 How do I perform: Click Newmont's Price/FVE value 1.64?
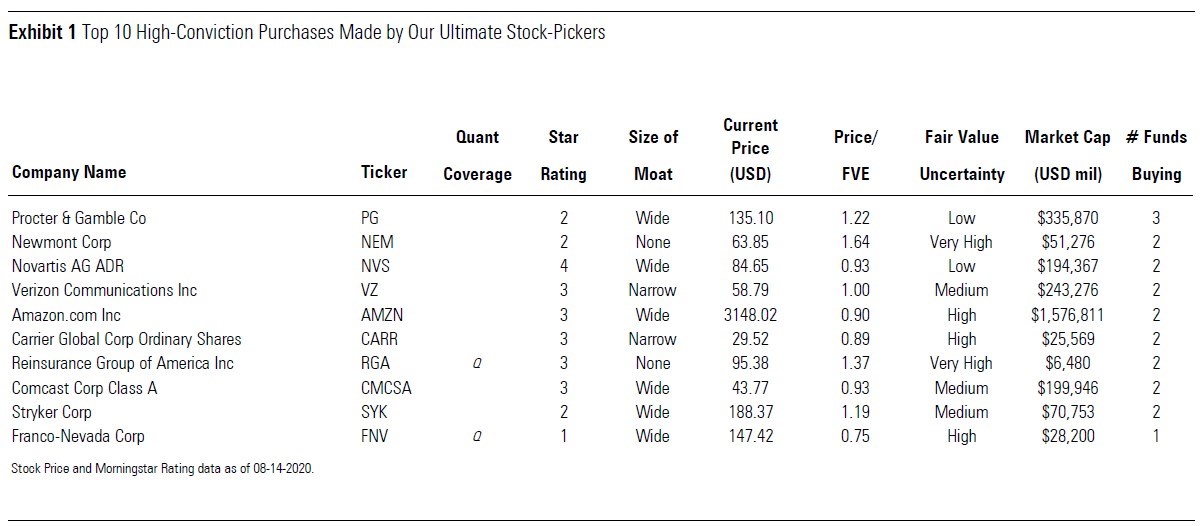click(855, 242)
